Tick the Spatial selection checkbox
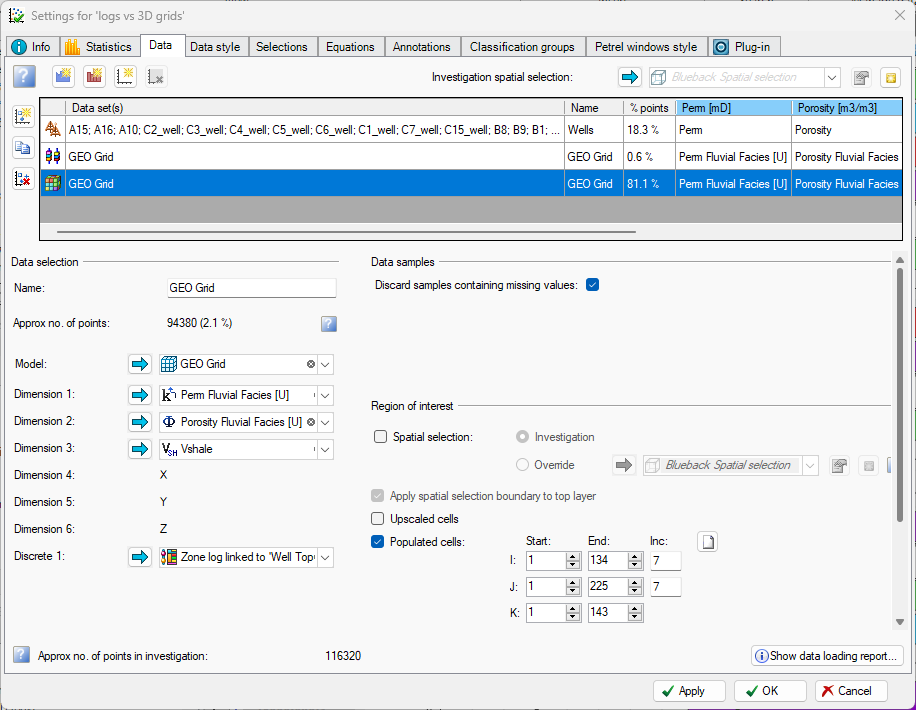 pos(380,437)
